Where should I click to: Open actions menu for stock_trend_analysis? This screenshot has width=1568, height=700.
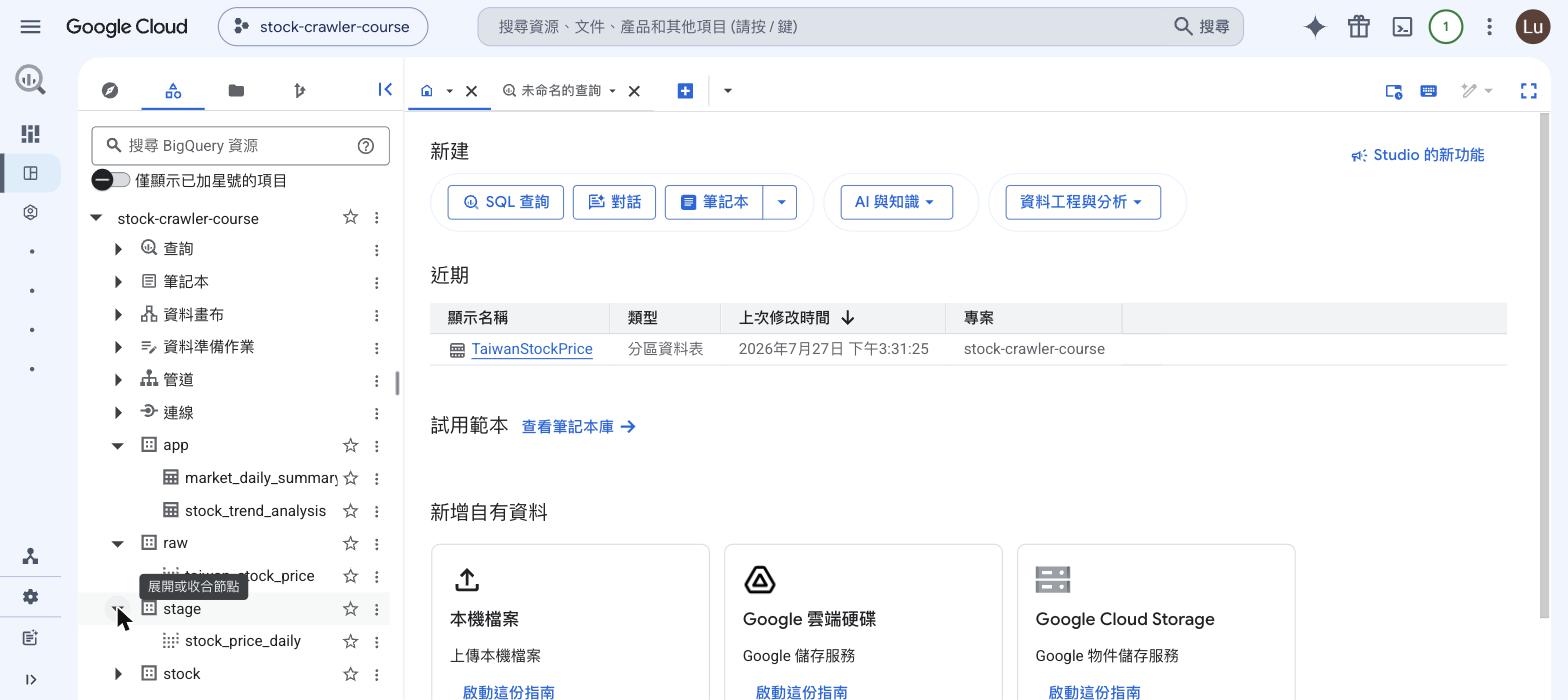tap(376, 511)
